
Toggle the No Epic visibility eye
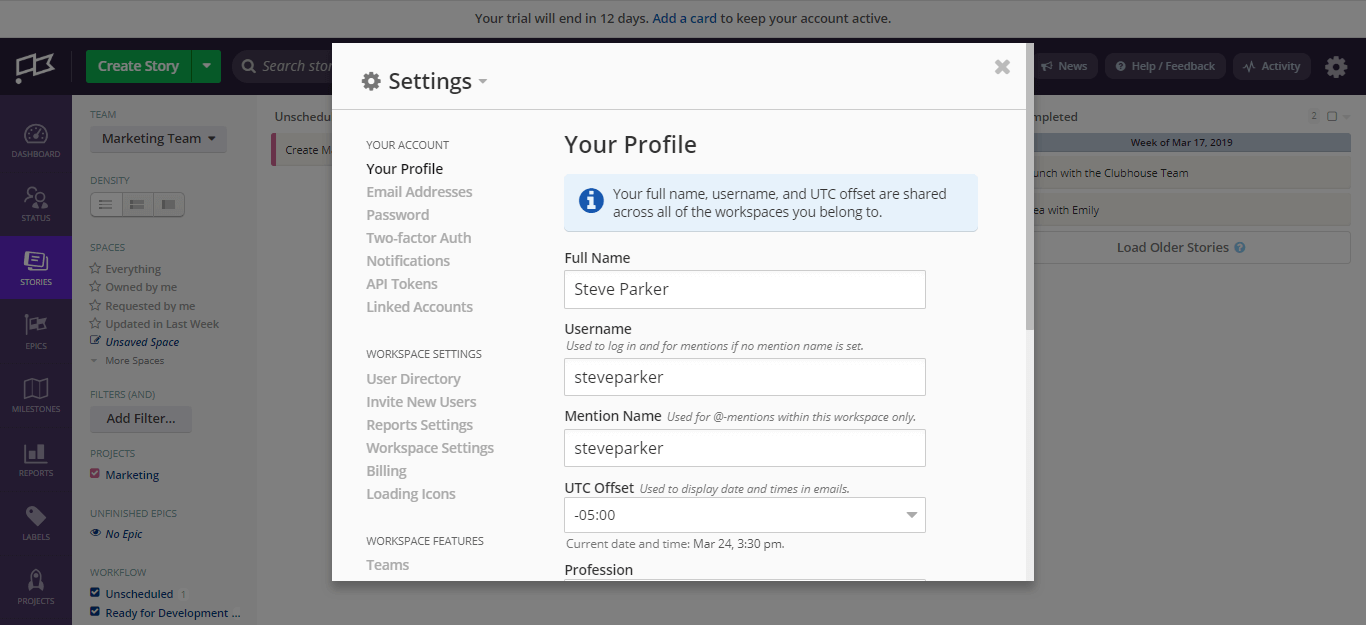pyautogui.click(x=96, y=534)
